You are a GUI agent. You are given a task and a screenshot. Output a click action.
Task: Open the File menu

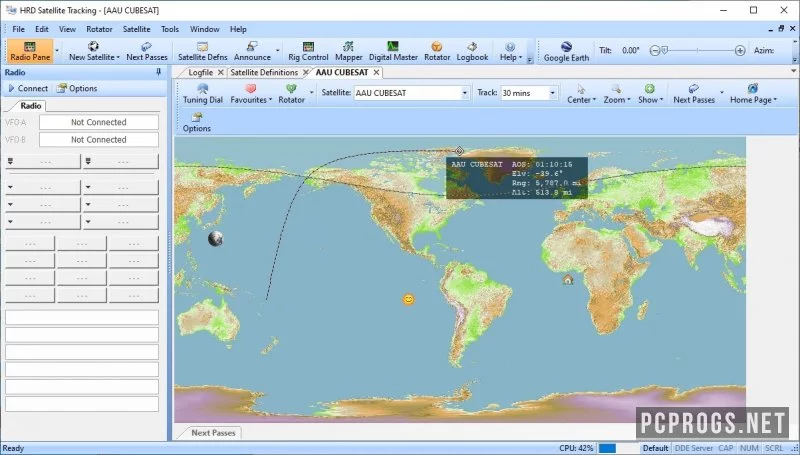click(x=18, y=29)
